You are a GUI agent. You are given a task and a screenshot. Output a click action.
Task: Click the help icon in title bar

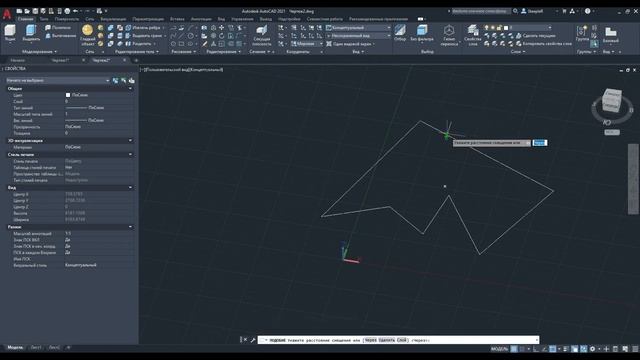tap(588, 11)
